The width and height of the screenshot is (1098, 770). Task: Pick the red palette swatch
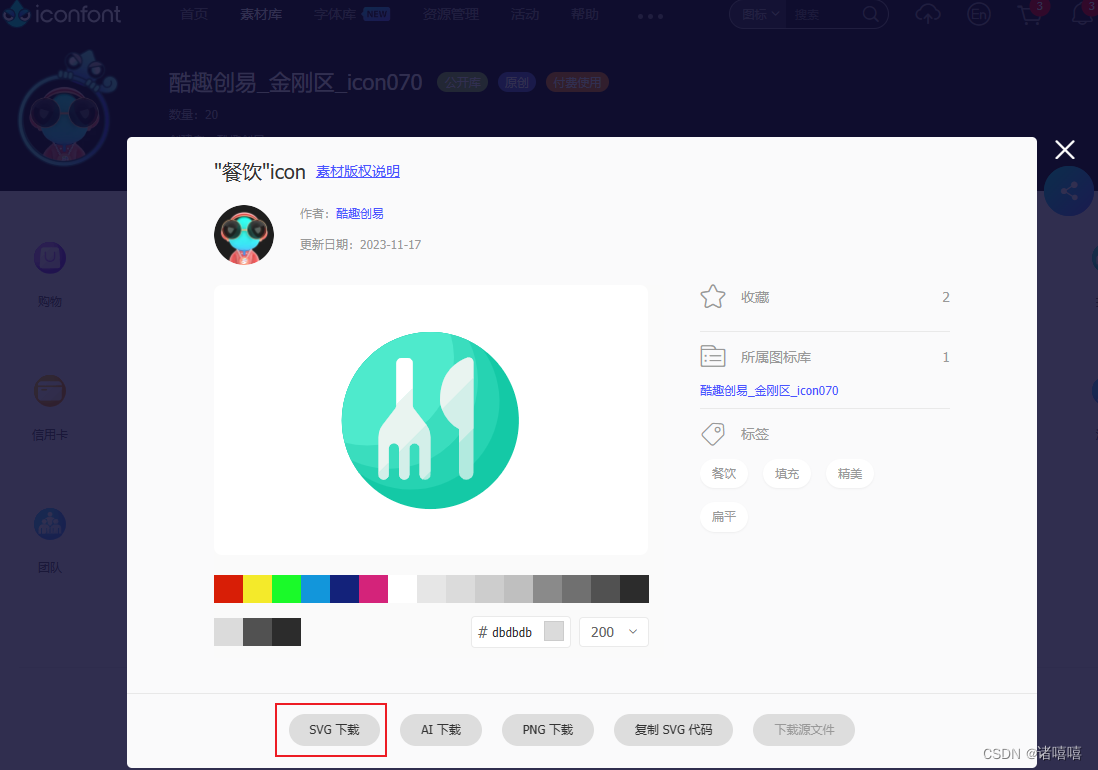point(228,589)
